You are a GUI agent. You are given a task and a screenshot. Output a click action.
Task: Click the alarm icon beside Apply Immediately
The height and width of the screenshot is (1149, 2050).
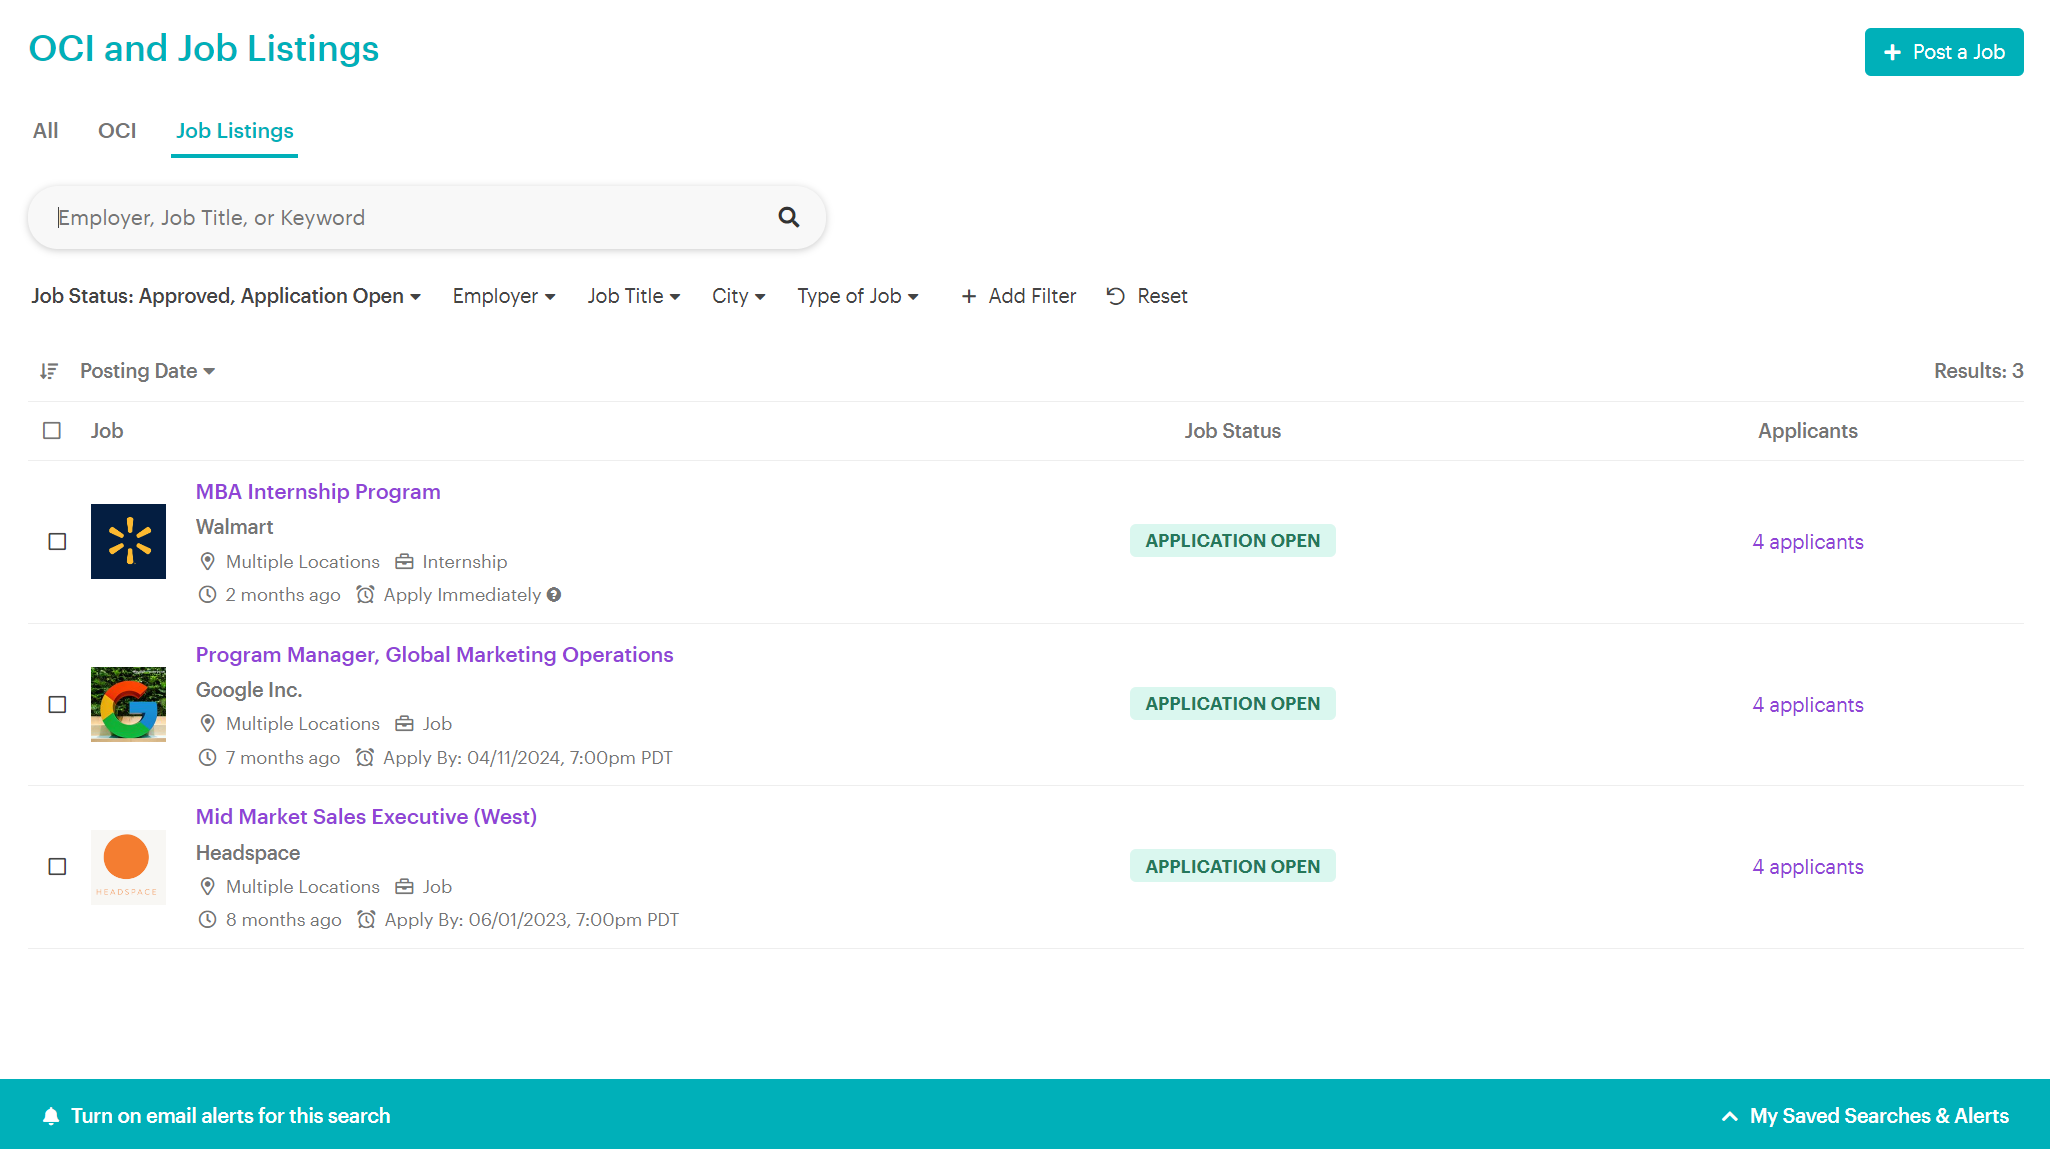point(366,595)
